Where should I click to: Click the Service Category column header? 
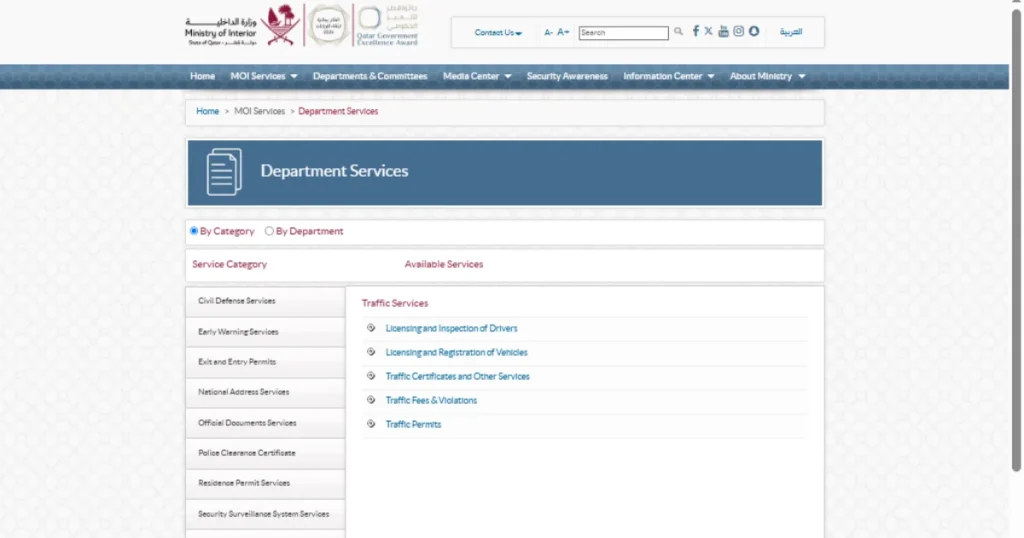[229, 264]
